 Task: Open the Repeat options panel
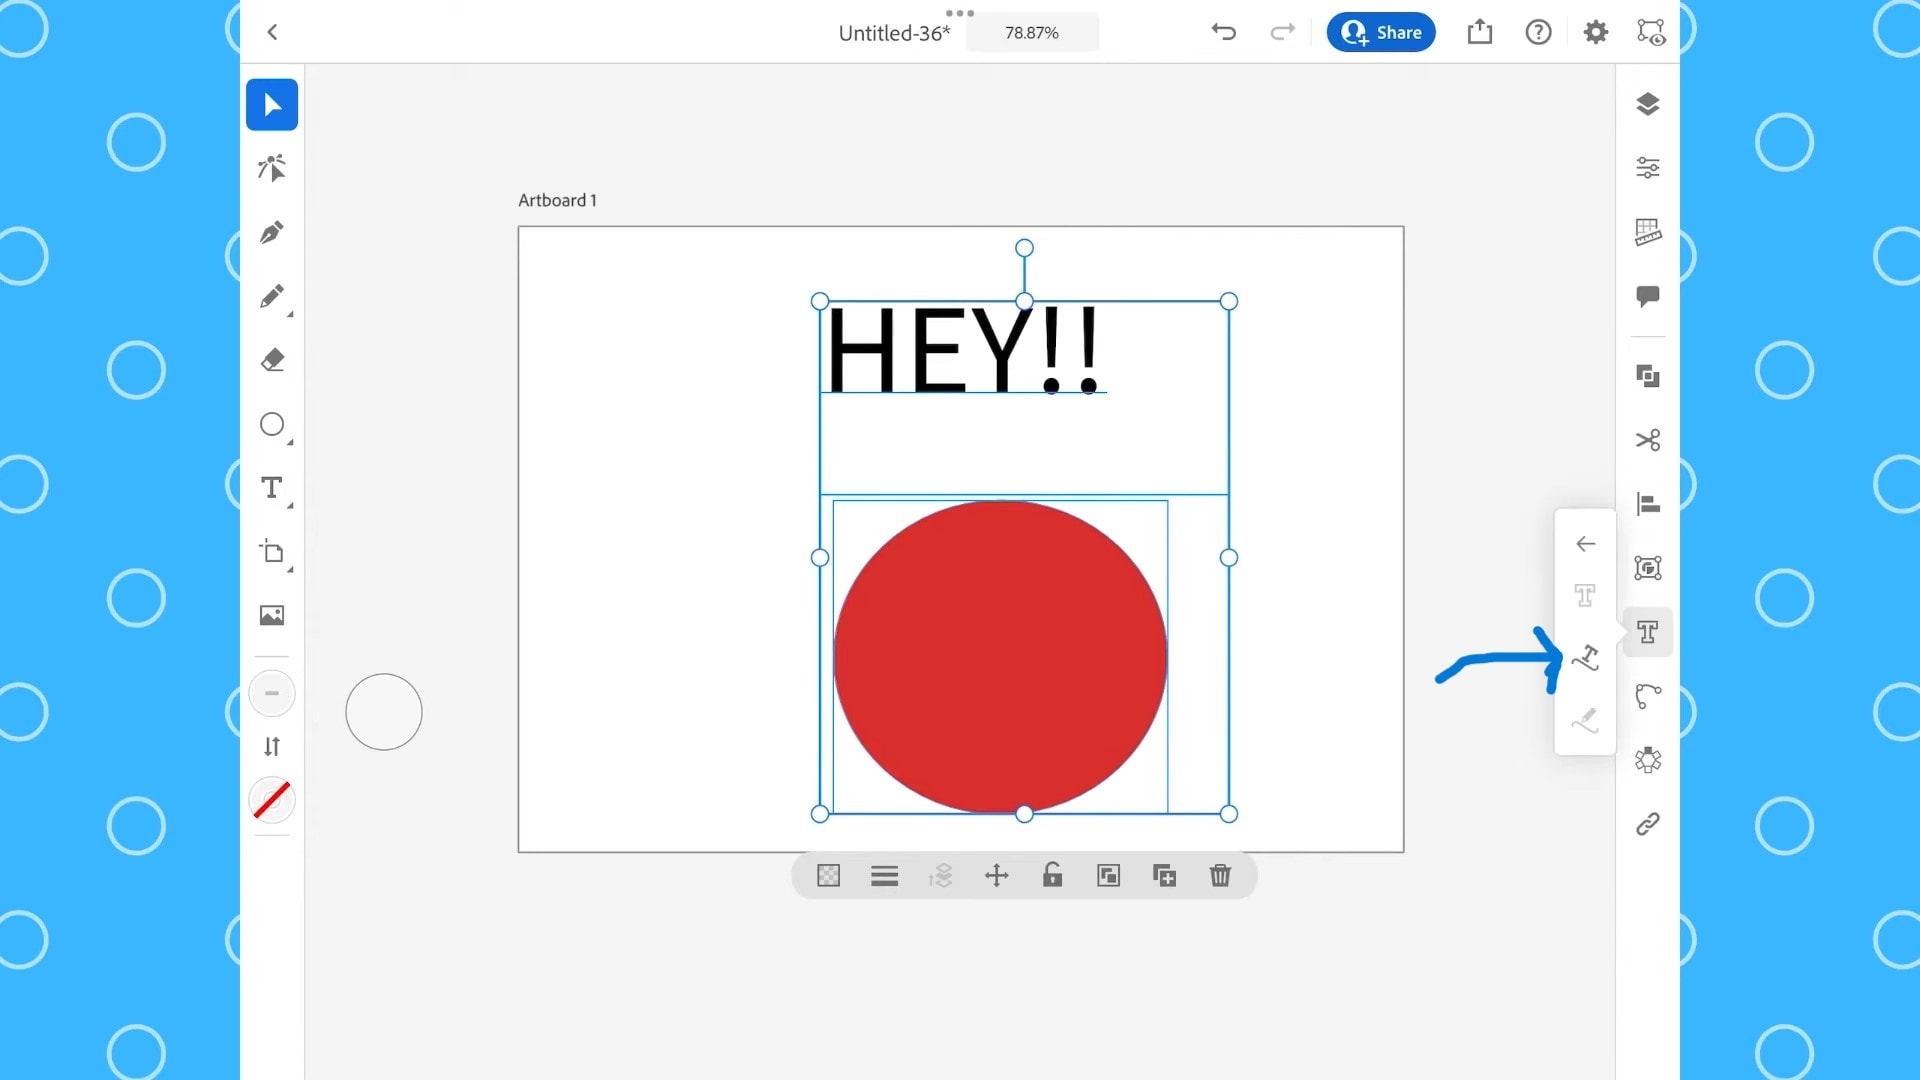[1648, 760]
